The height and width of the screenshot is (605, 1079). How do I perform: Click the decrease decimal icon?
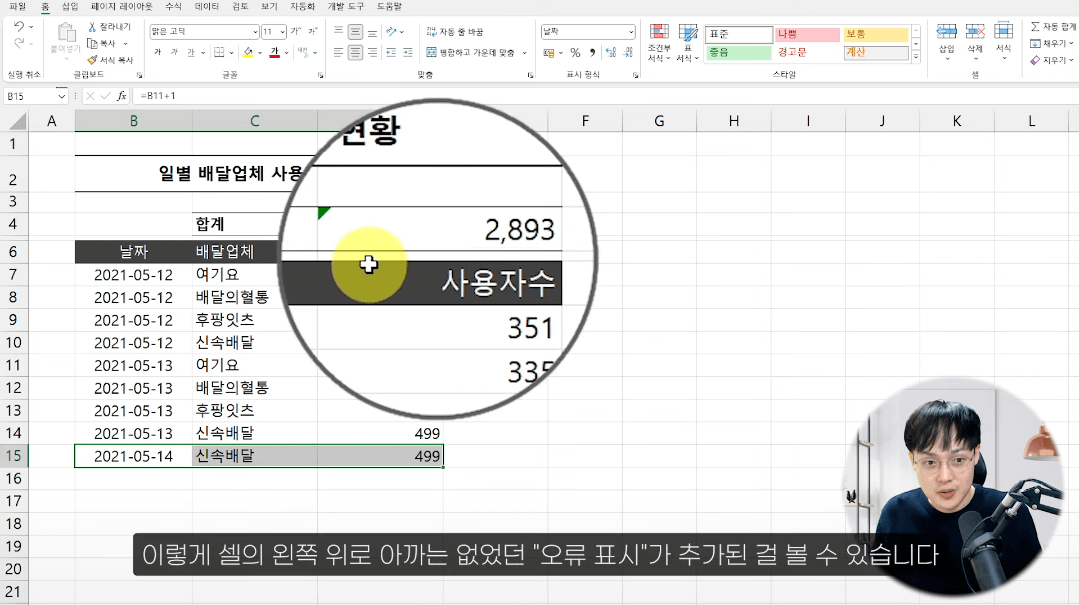click(x=628, y=52)
